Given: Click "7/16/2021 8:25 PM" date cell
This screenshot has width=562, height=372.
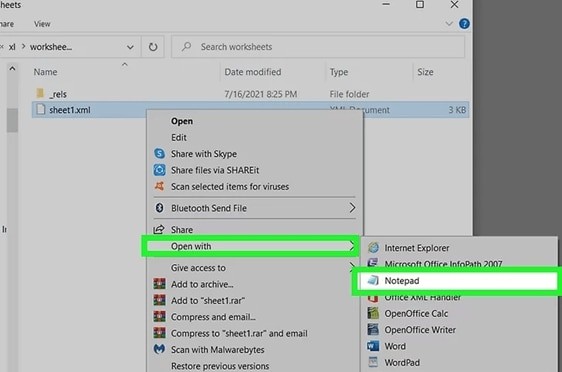Looking at the screenshot, I should point(261,94).
